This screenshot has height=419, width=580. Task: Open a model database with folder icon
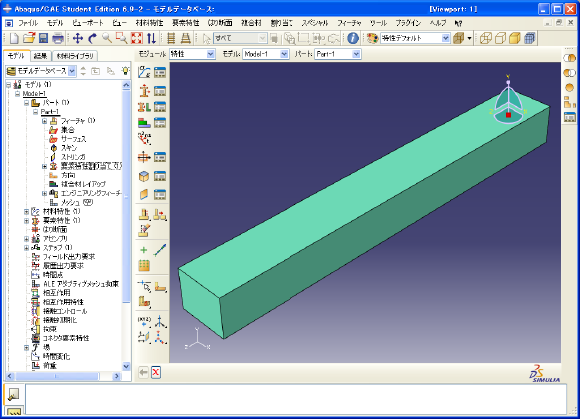pyautogui.click(x=29, y=38)
